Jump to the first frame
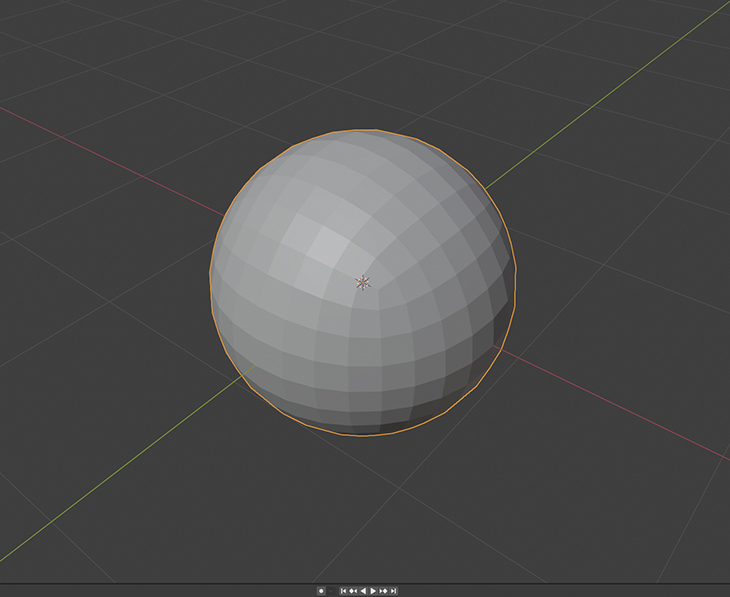This screenshot has height=597, width=730. click(x=344, y=591)
